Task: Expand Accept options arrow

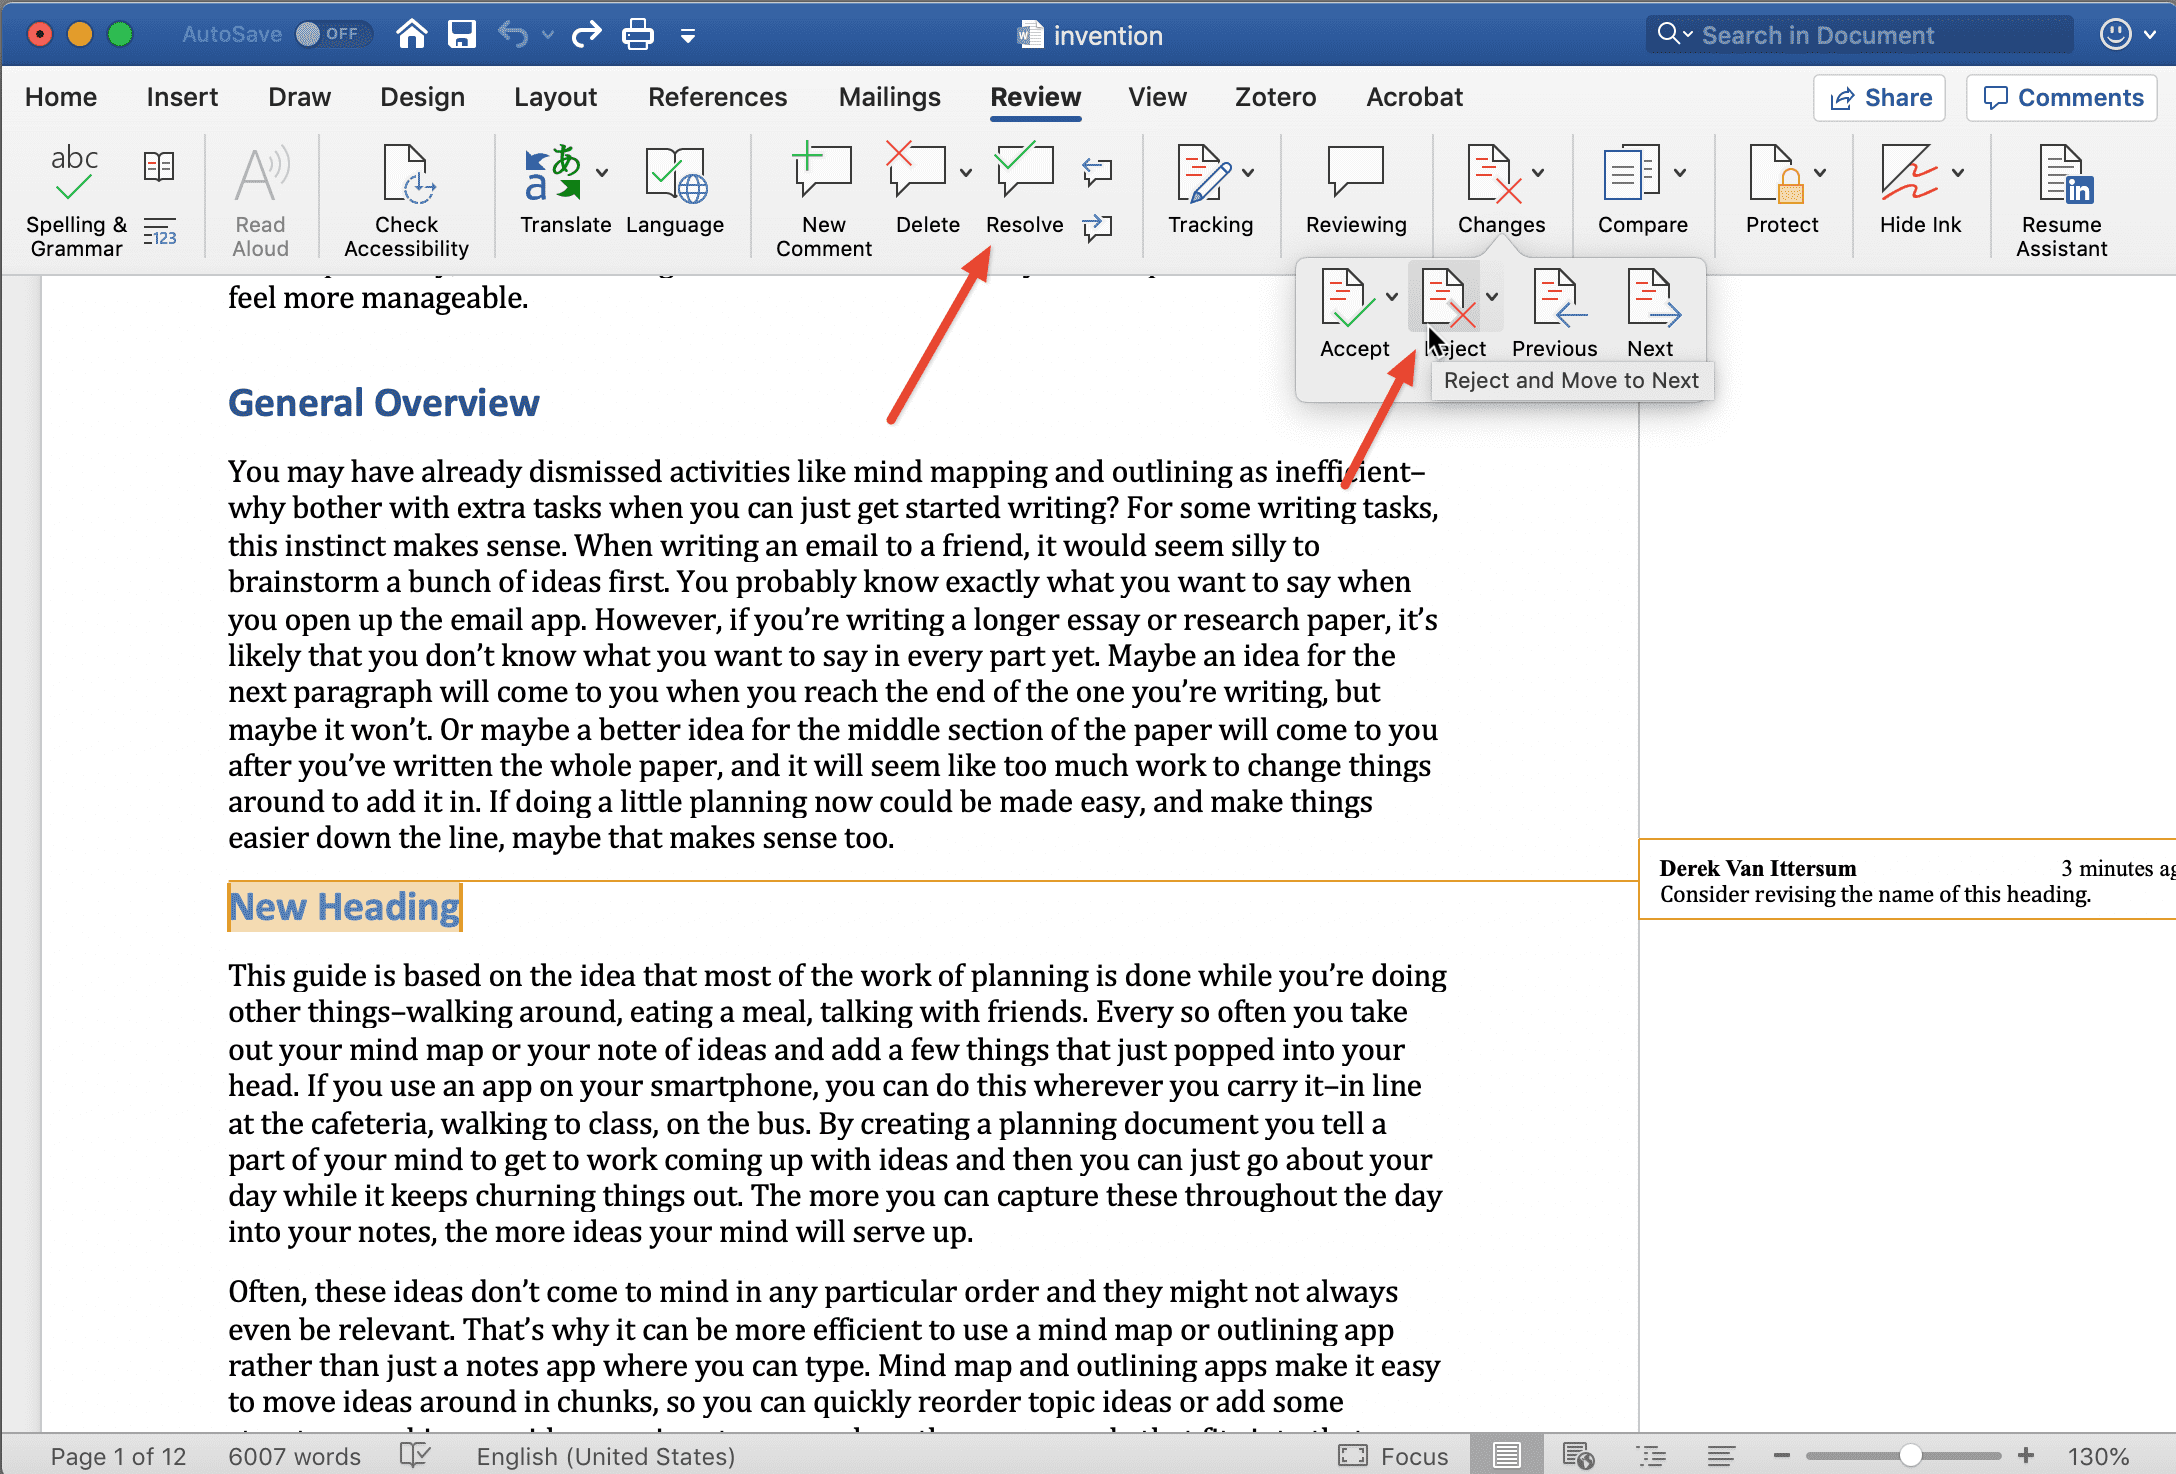Action: [1392, 297]
